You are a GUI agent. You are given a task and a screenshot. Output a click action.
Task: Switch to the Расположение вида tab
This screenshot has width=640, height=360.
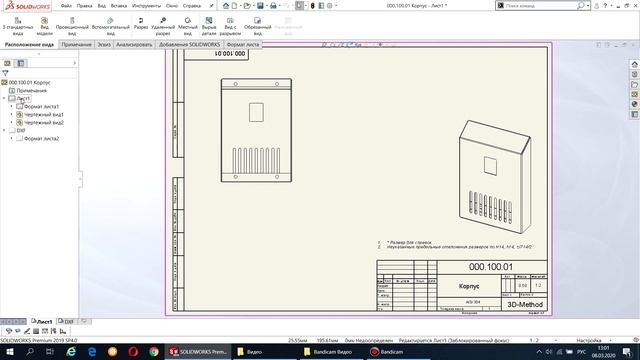[x=29, y=44]
